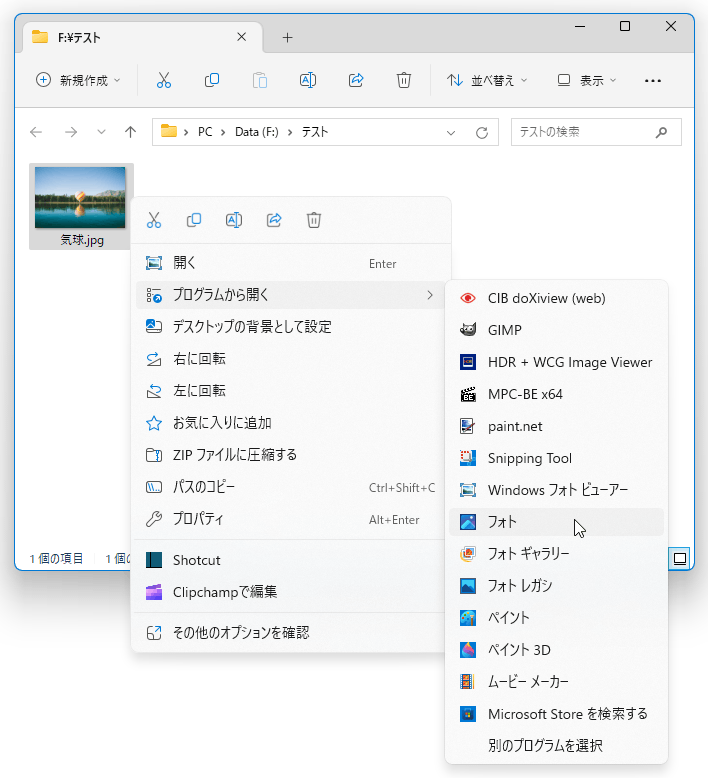Image resolution: width=708 pixels, height=778 pixels.
Task: Choose 別のプログラムを選択
Action: pyautogui.click(x=556, y=745)
